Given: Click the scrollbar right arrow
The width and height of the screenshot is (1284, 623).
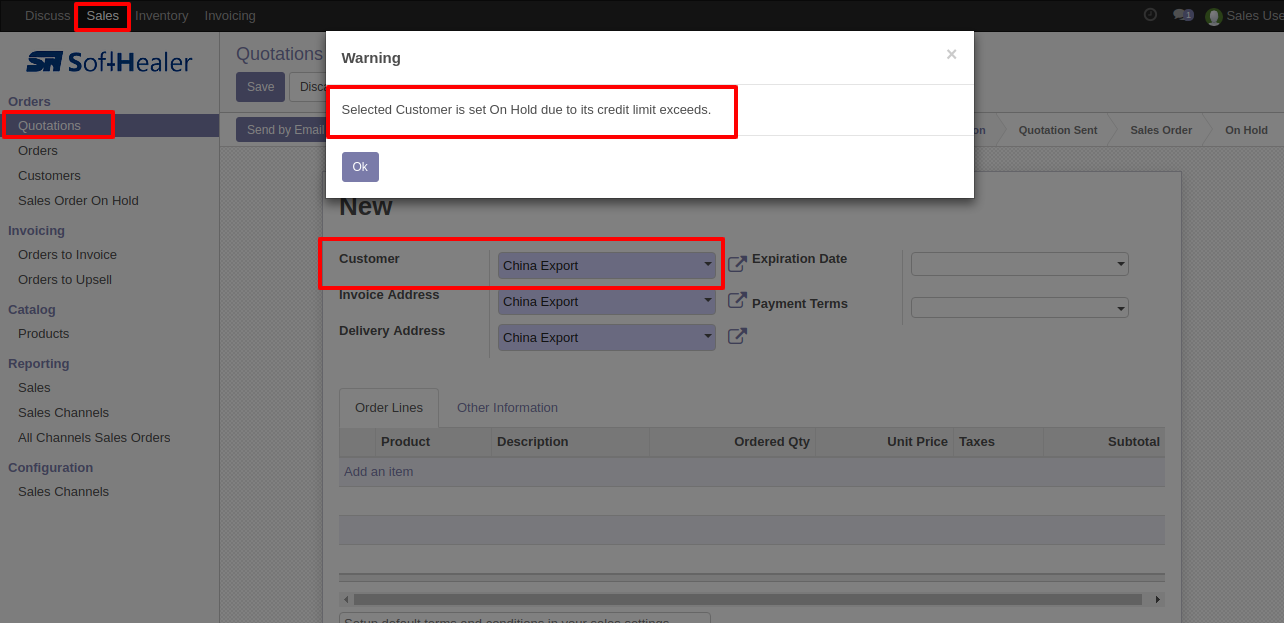Looking at the screenshot, I should 1158,599.
